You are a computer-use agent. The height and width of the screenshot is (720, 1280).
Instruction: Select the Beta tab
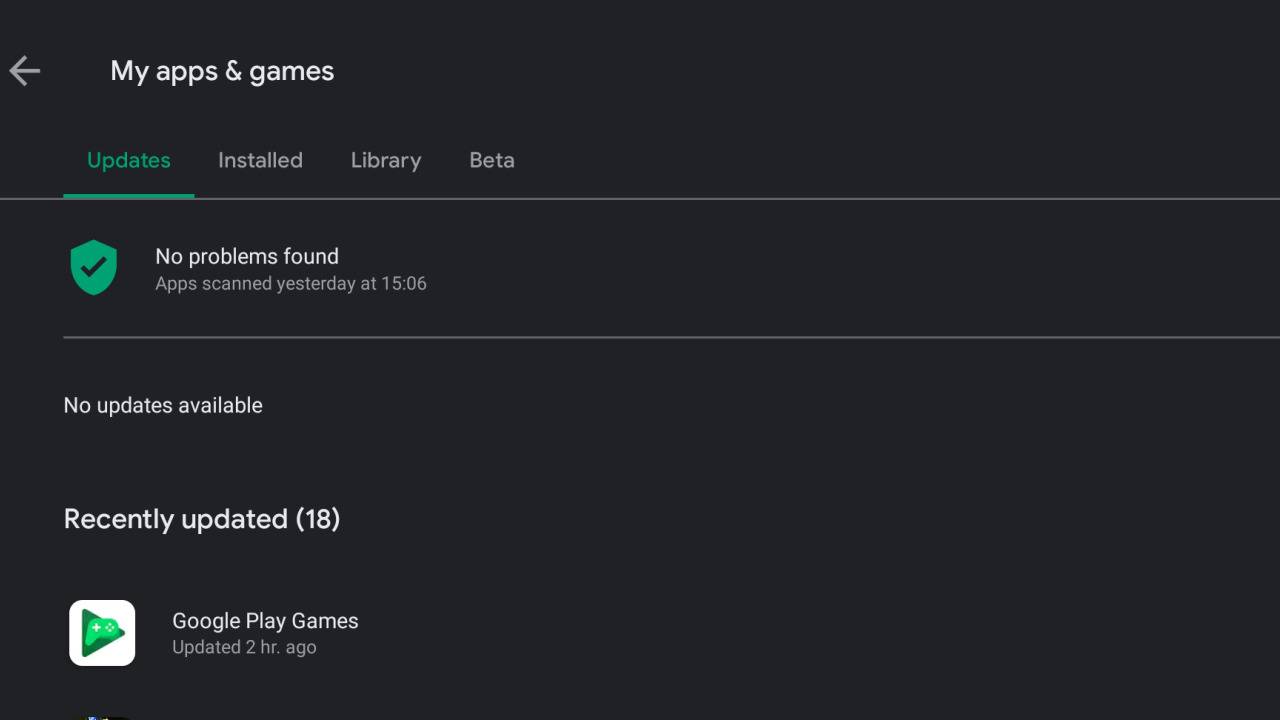[x=492, y=160]
